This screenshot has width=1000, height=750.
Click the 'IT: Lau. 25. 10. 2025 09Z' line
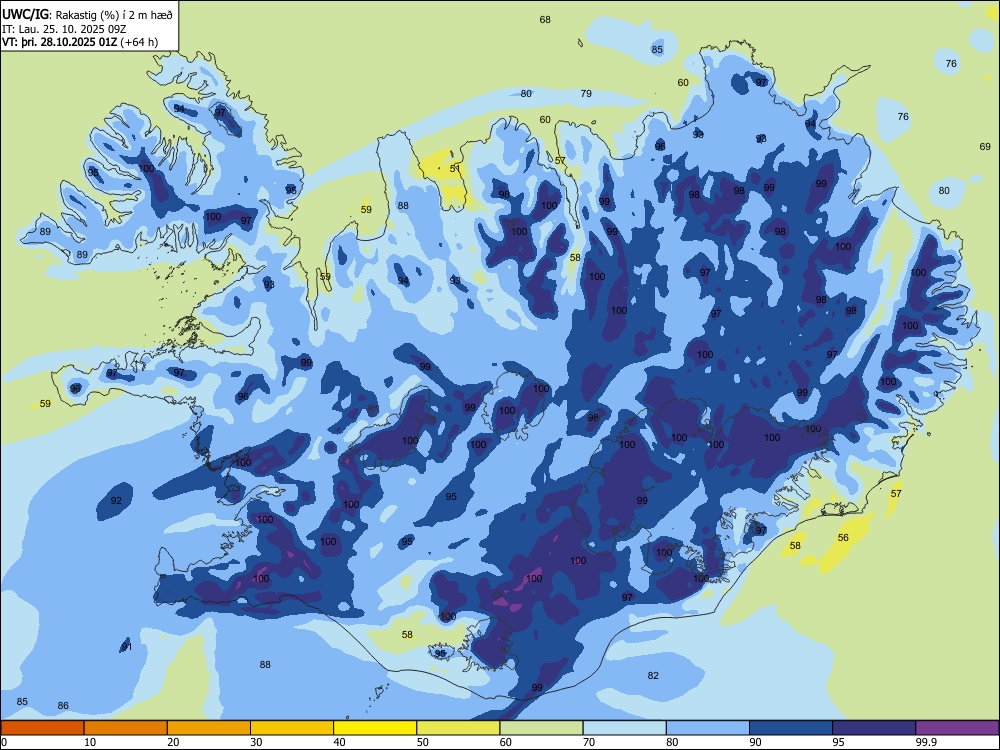(x=64, y=29)
